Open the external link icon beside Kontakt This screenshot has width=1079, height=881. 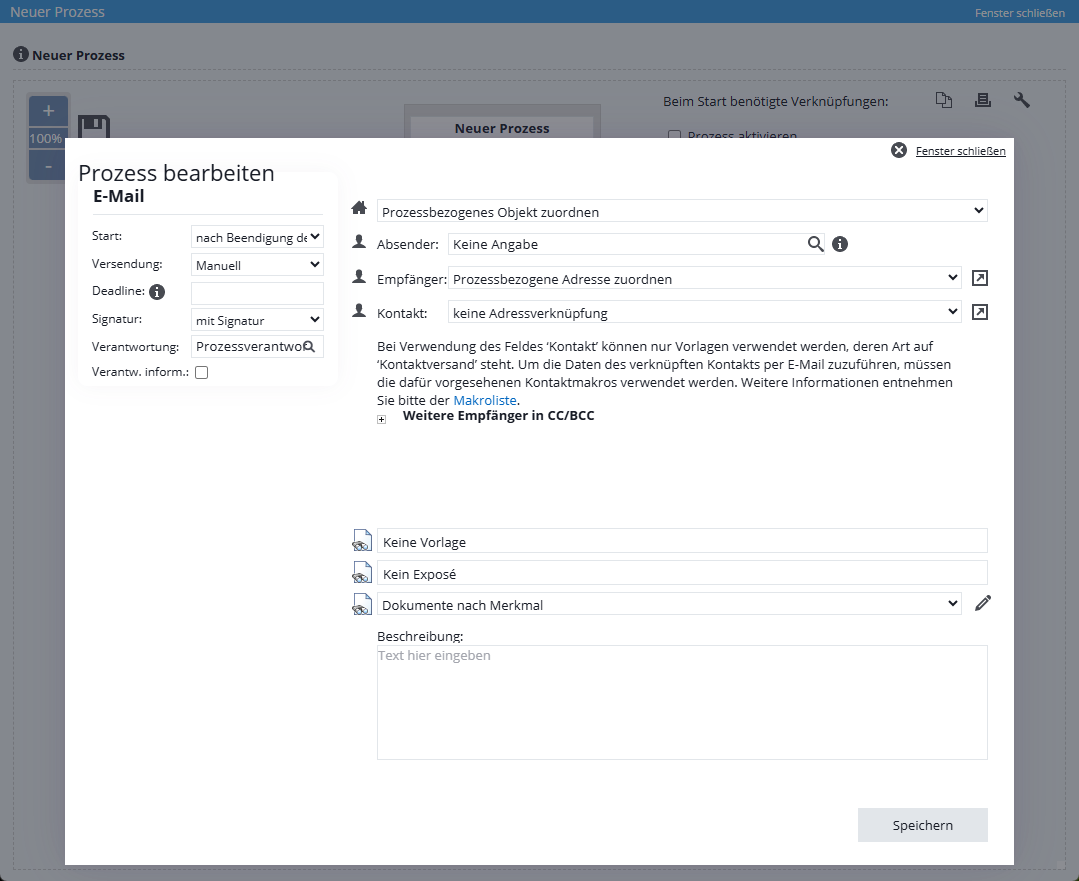pyautogui.click(x=980, y=313)
